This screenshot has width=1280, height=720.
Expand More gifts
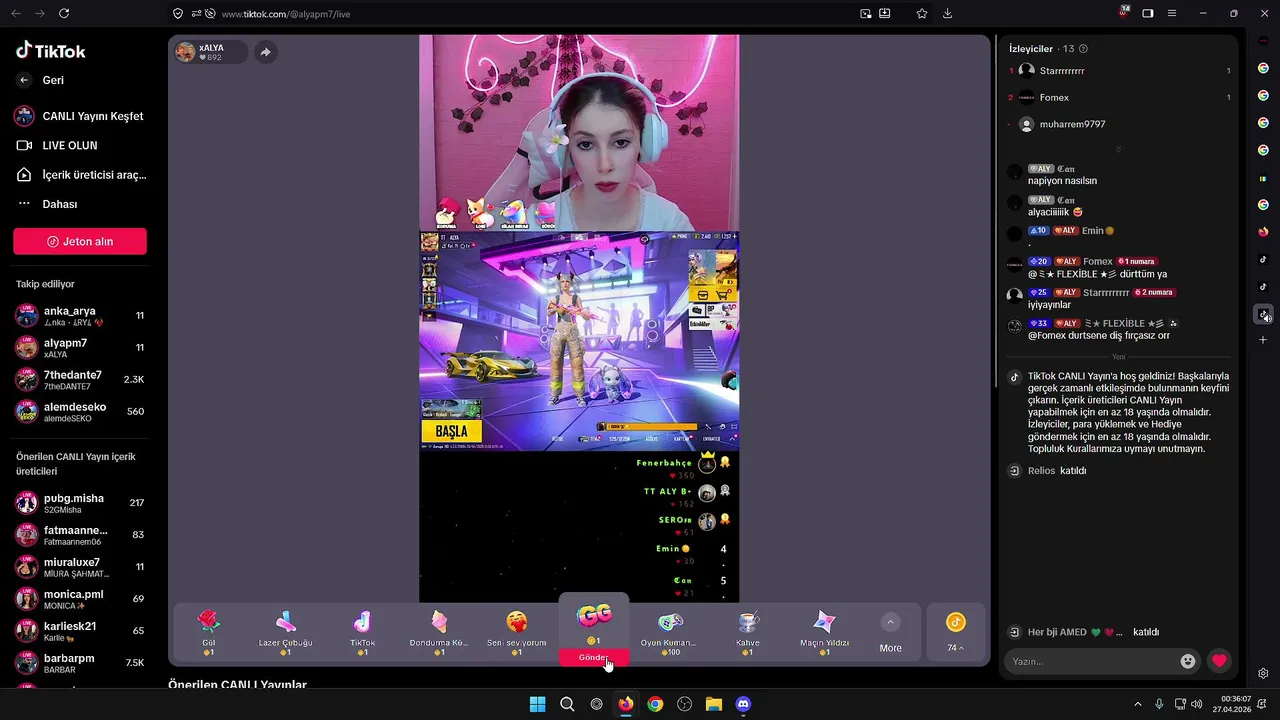[890, 633]
